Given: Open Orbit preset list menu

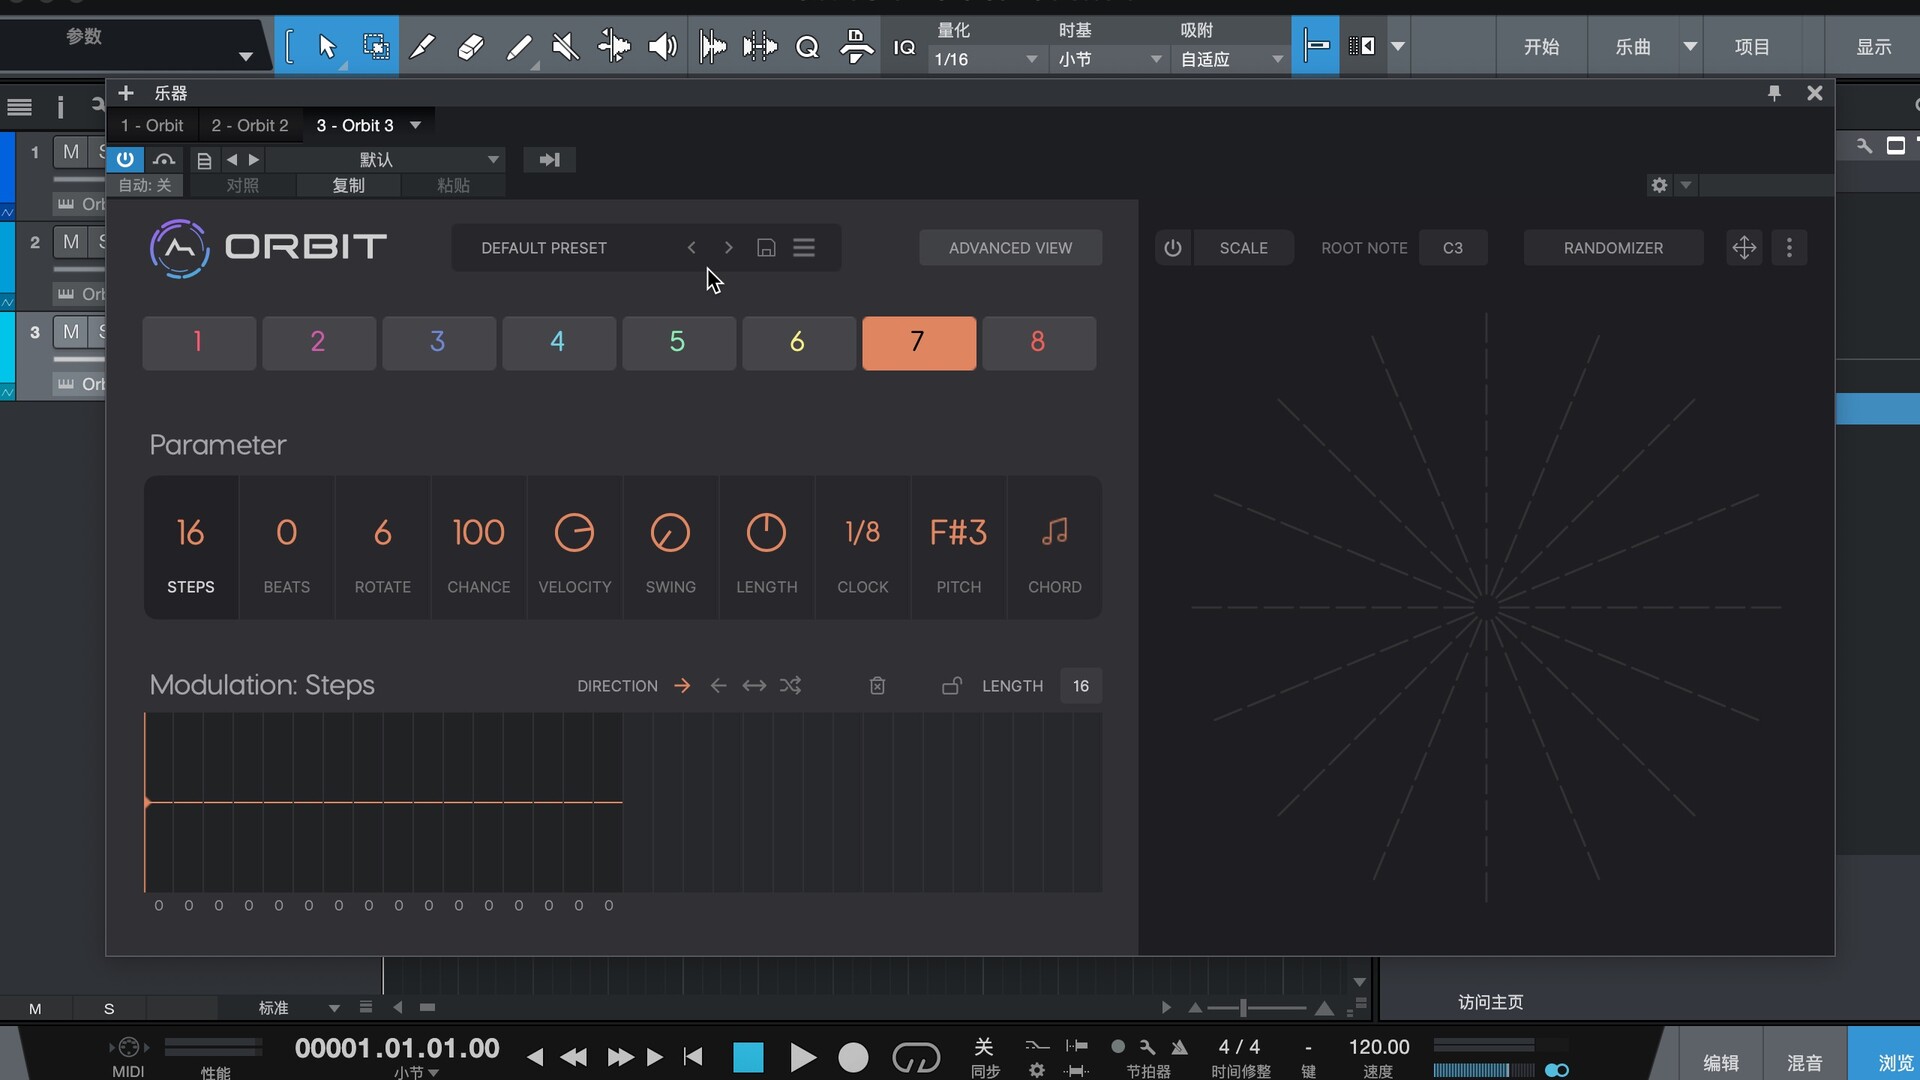Looking at the screenshot, I should [804, 248].
